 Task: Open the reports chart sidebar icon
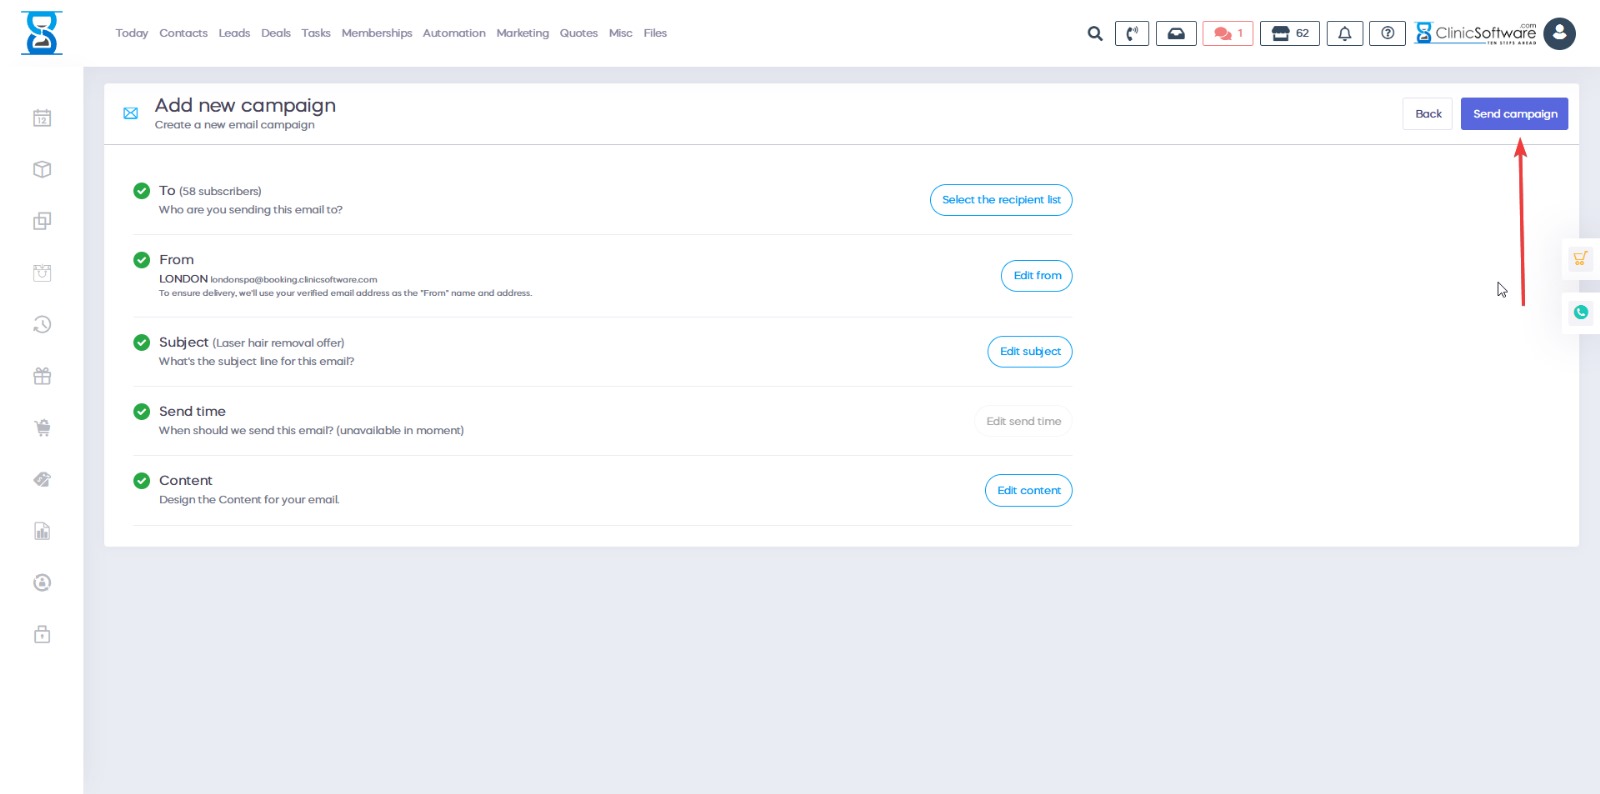tap(42, 531)
